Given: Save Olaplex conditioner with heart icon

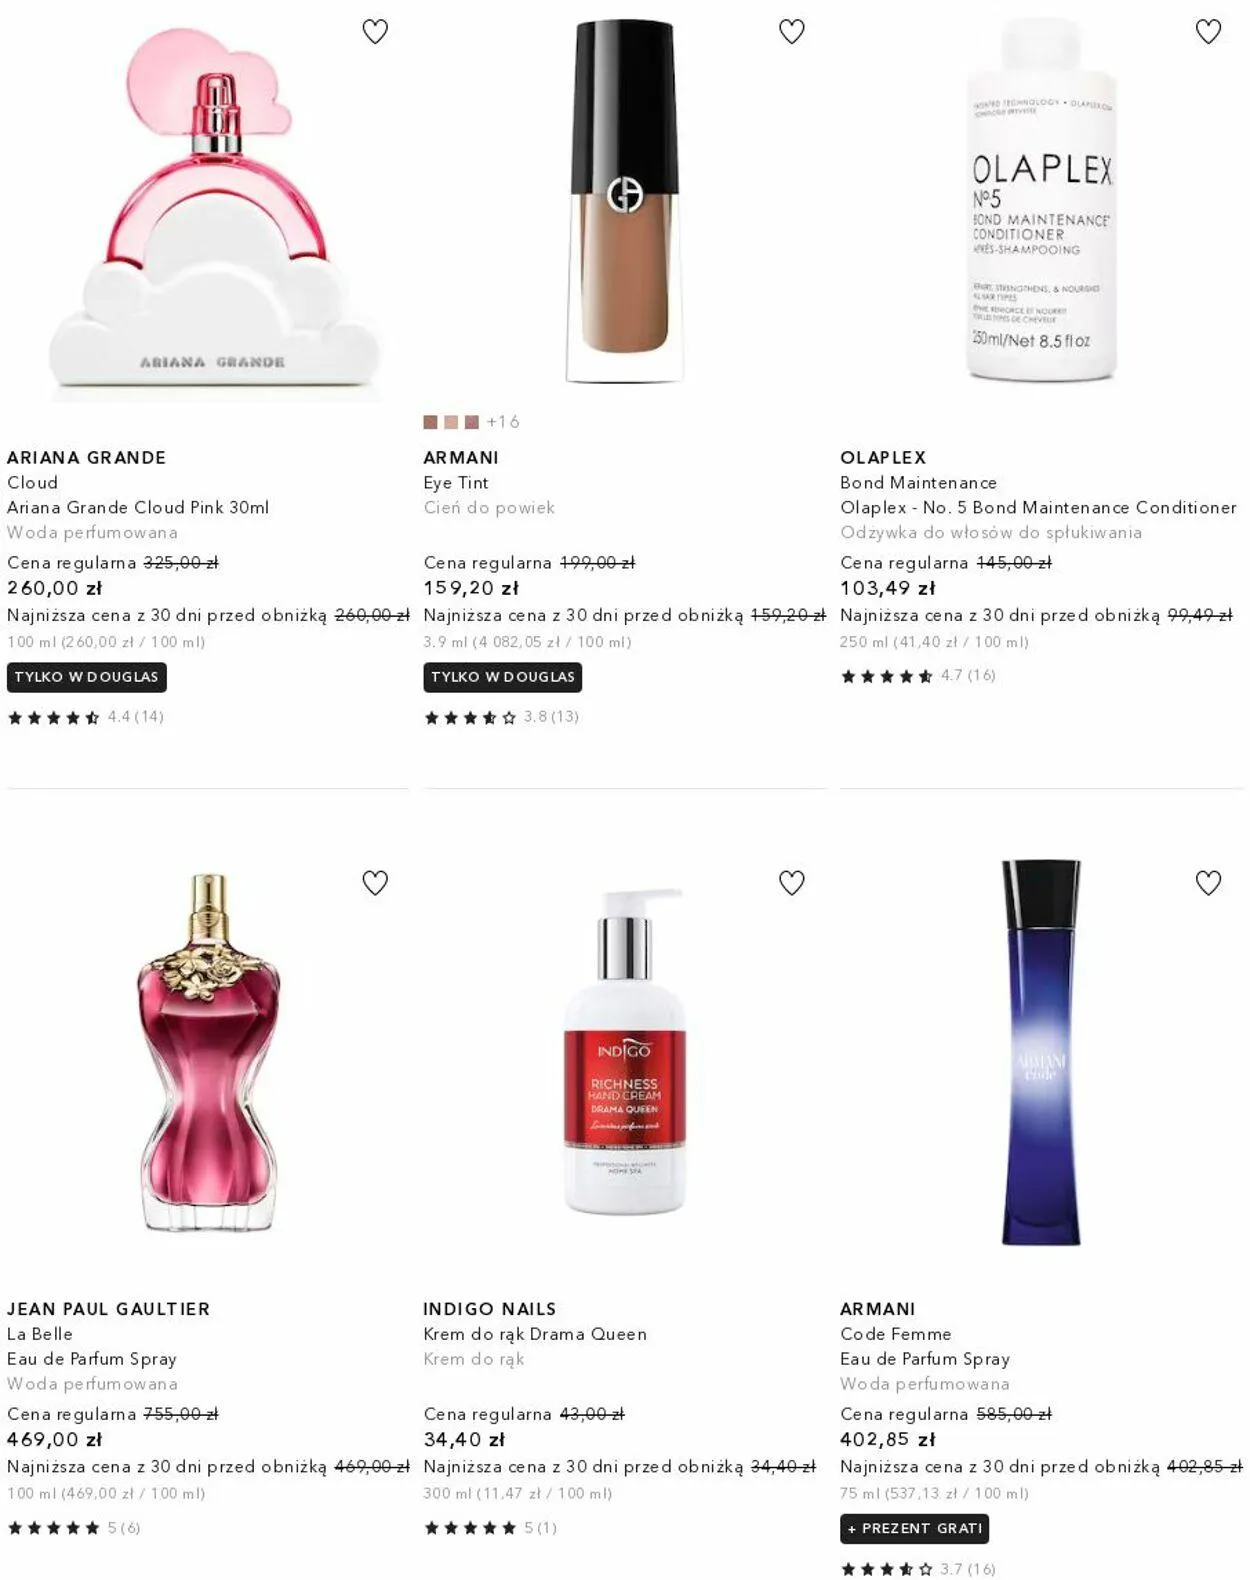Looking at the screenshot, I should (1208, 32).
